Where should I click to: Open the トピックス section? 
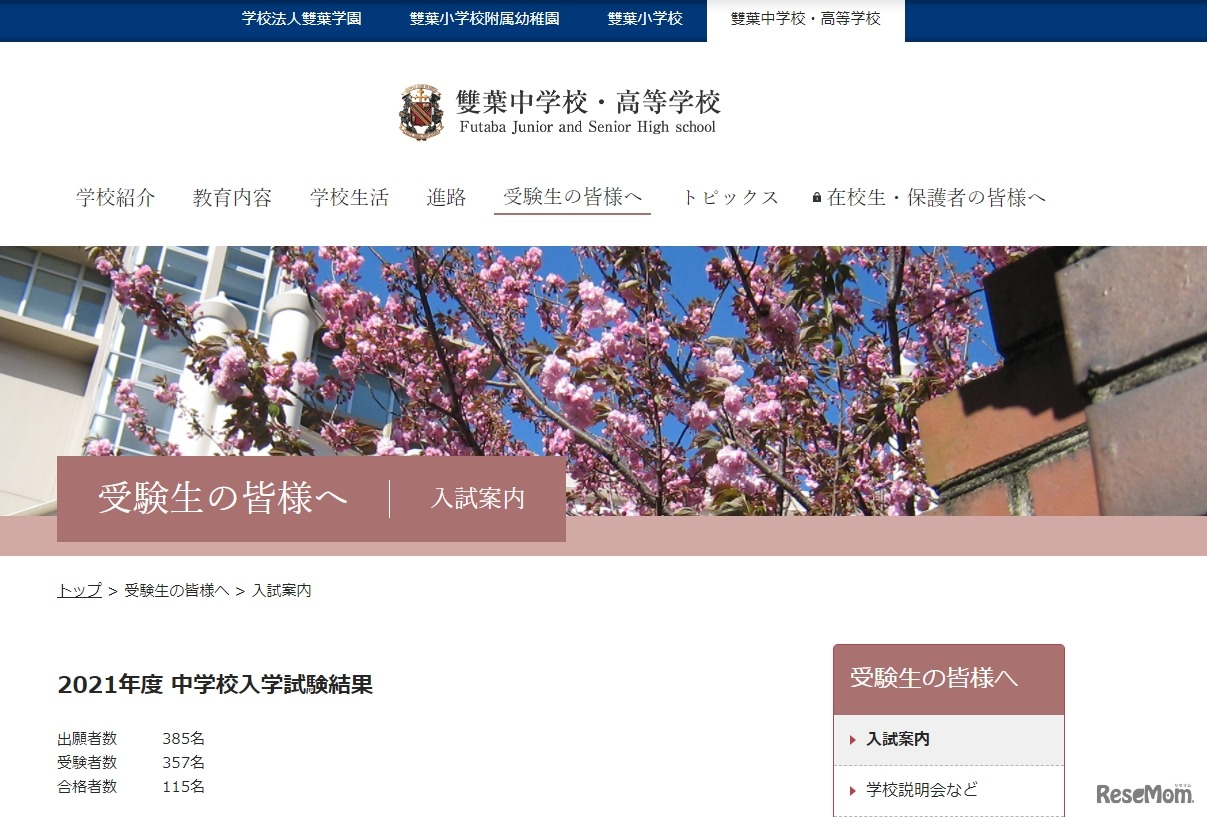731,198
